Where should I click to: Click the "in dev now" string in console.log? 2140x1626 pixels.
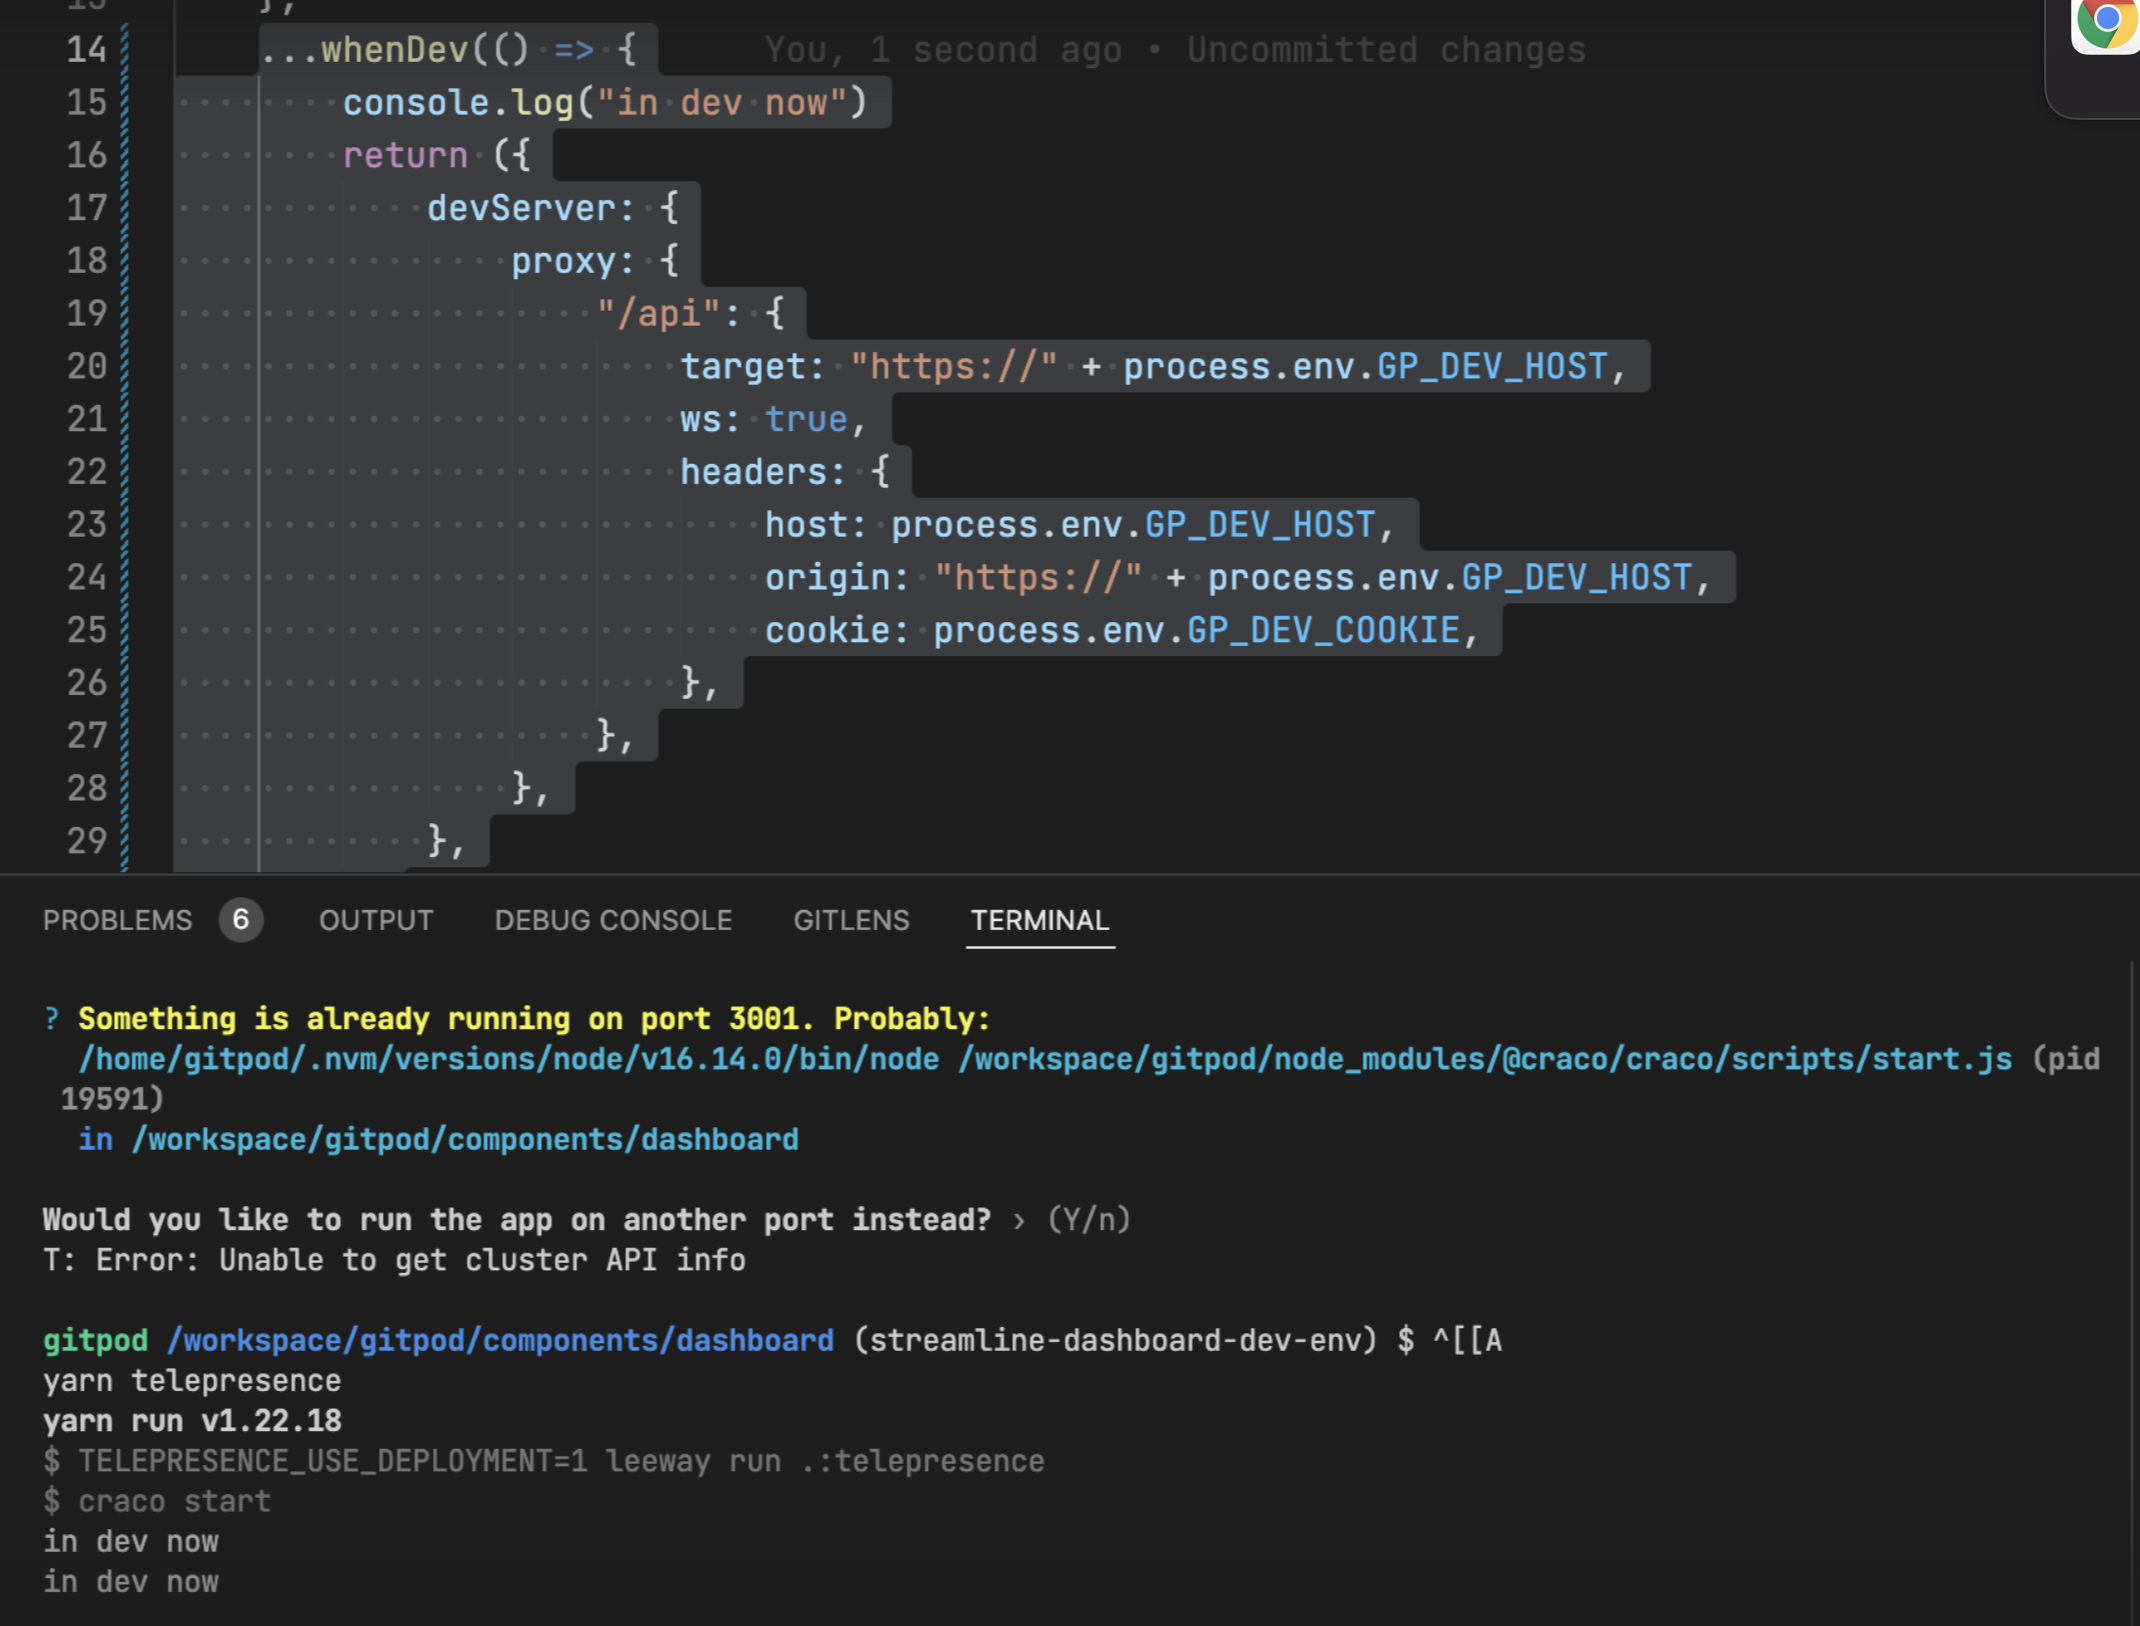[x=721, y=102]
